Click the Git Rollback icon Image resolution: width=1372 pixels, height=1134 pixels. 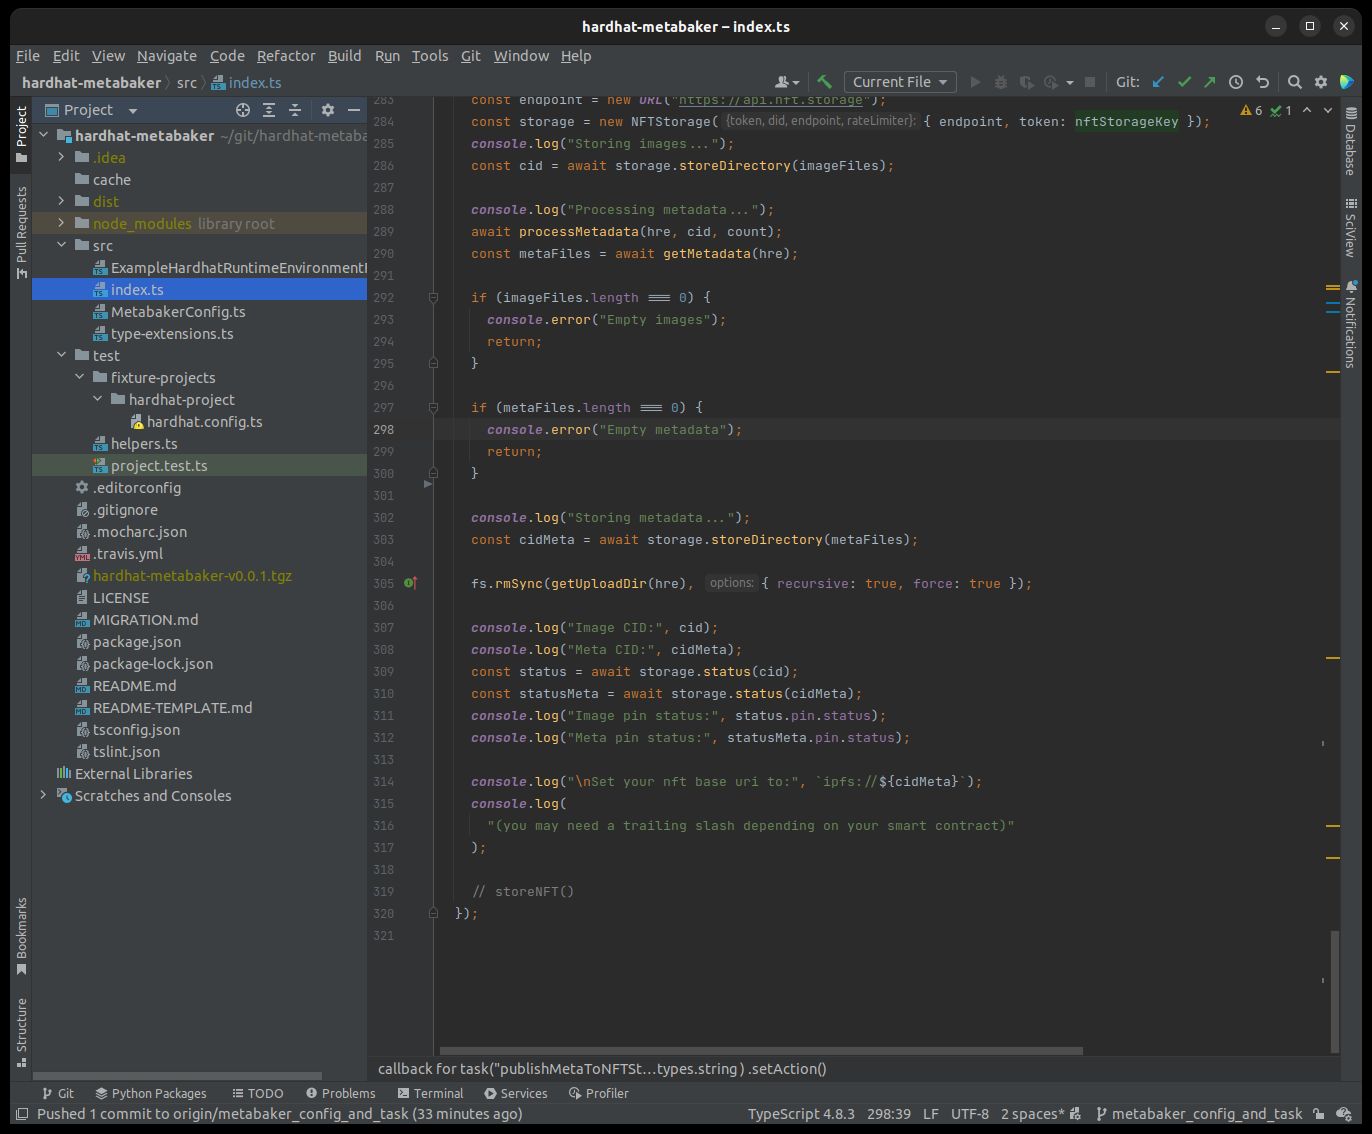1262,82
